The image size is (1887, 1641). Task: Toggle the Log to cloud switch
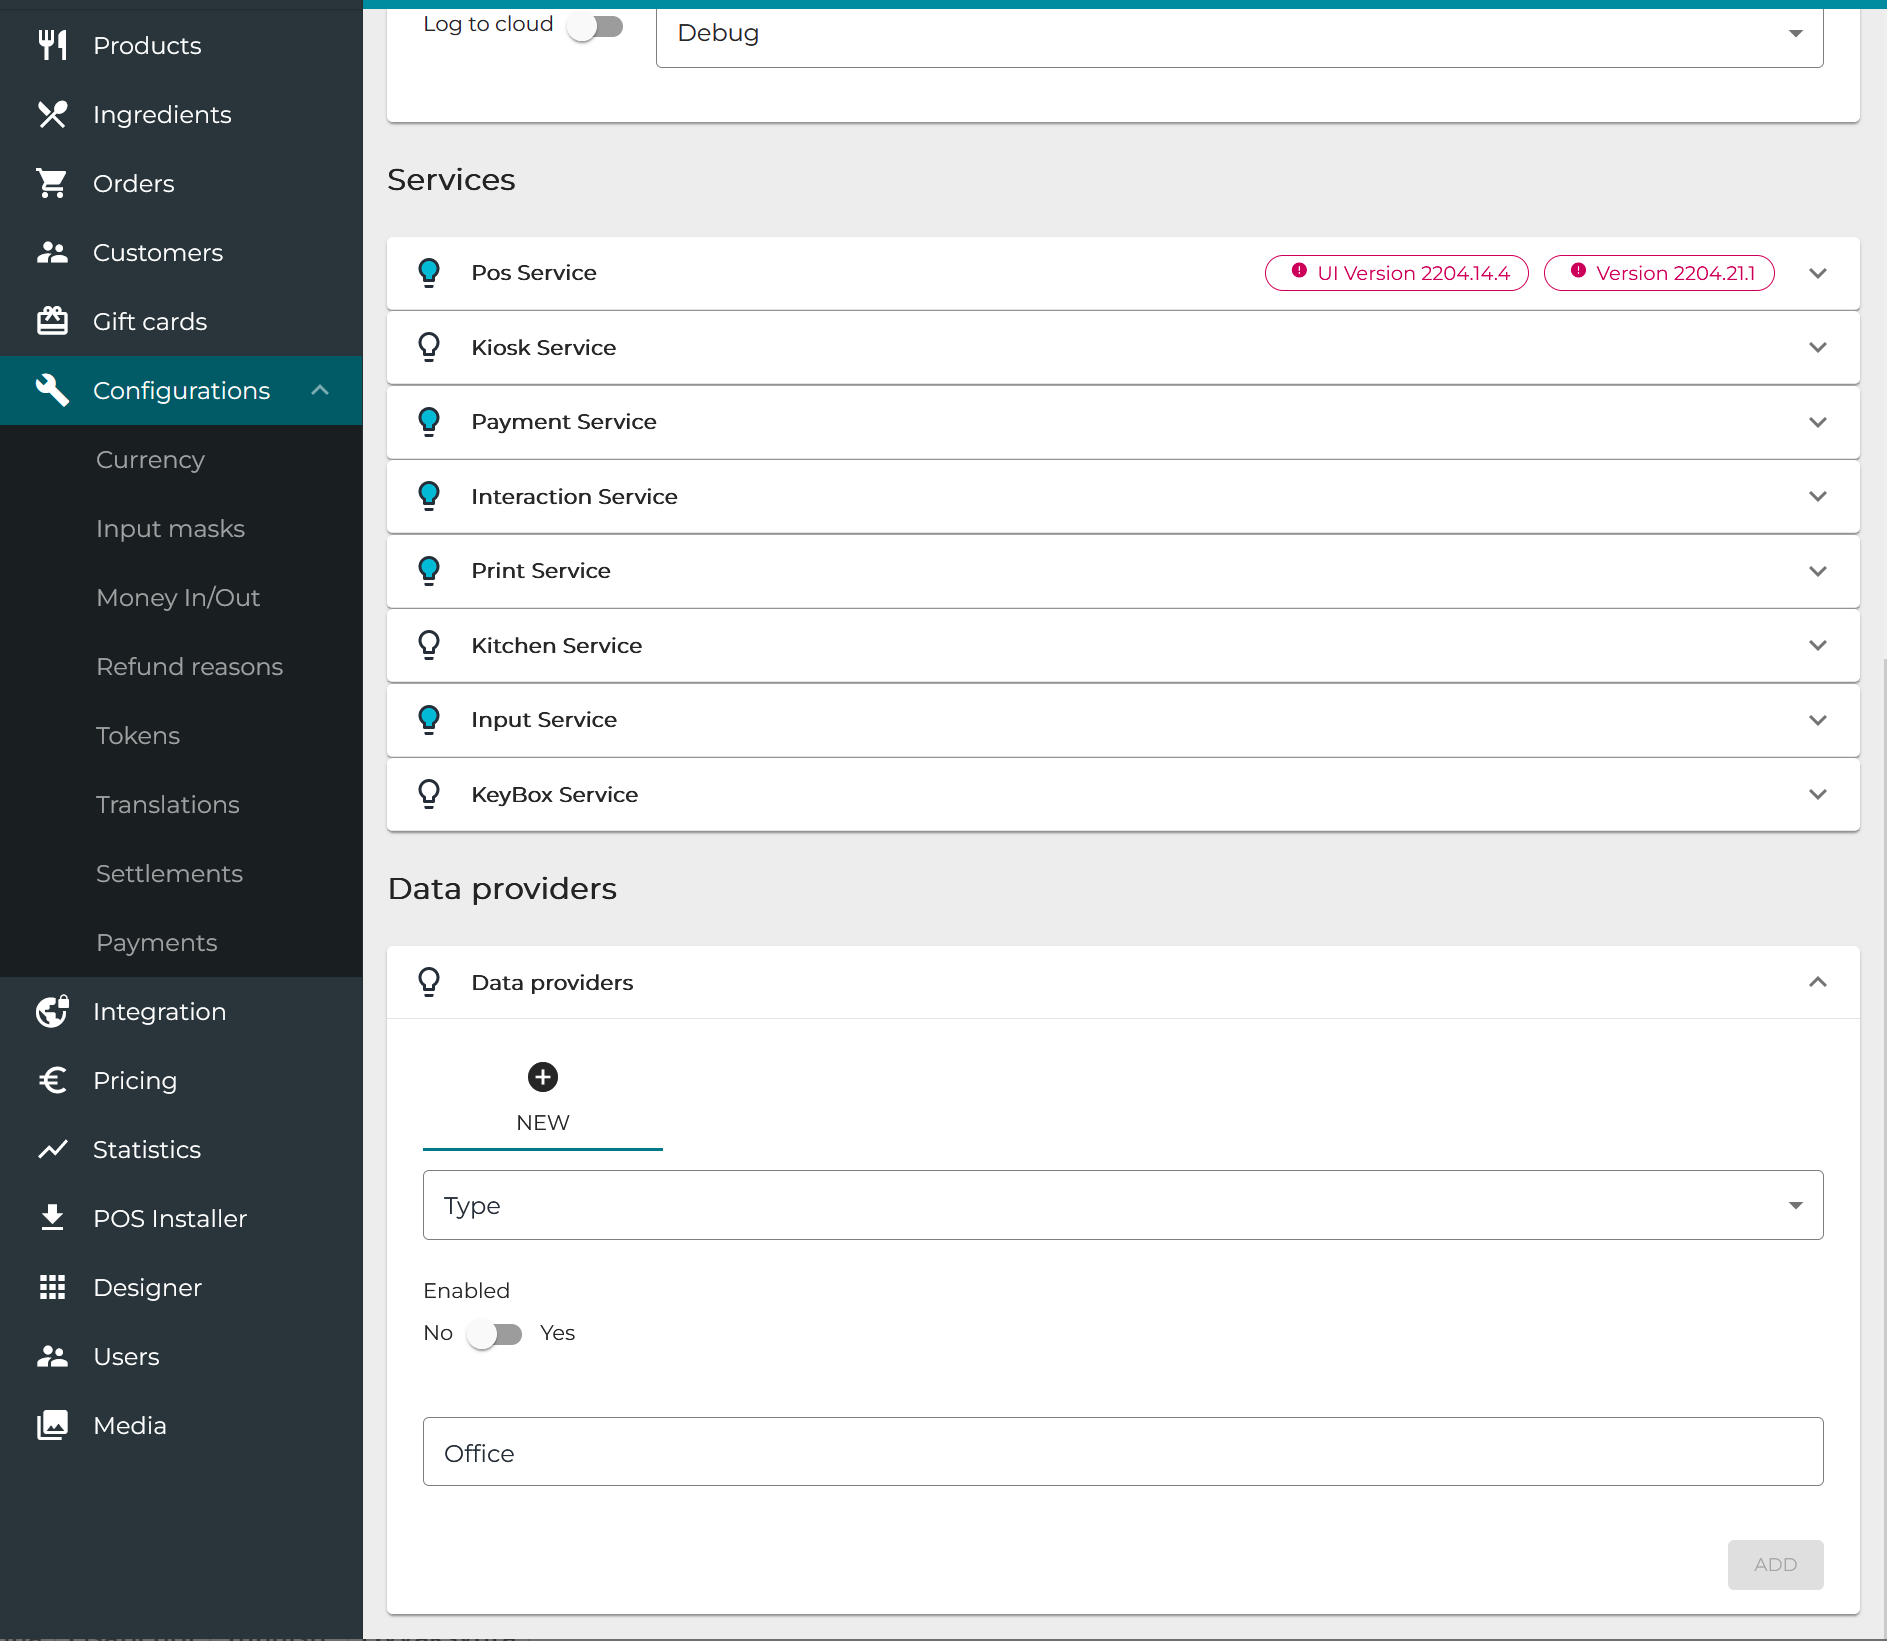595,26
